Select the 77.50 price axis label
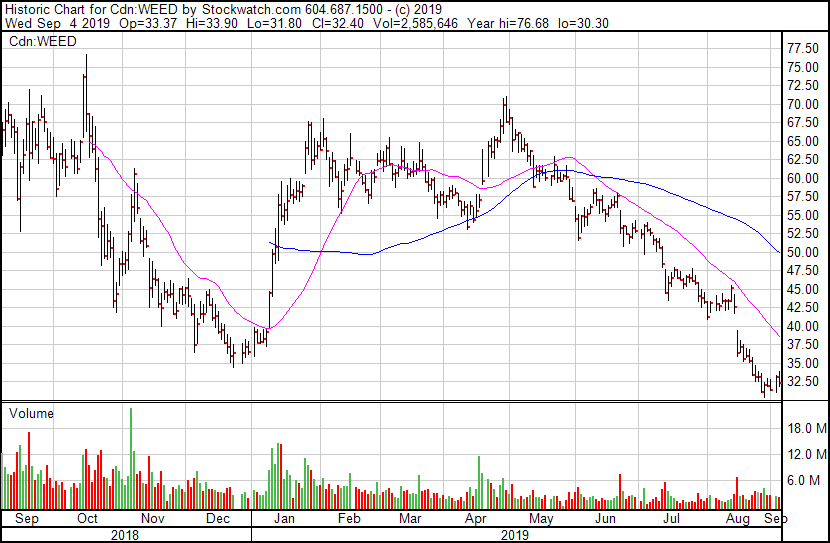This screenshot has width=830, height=543. (803, 49)
